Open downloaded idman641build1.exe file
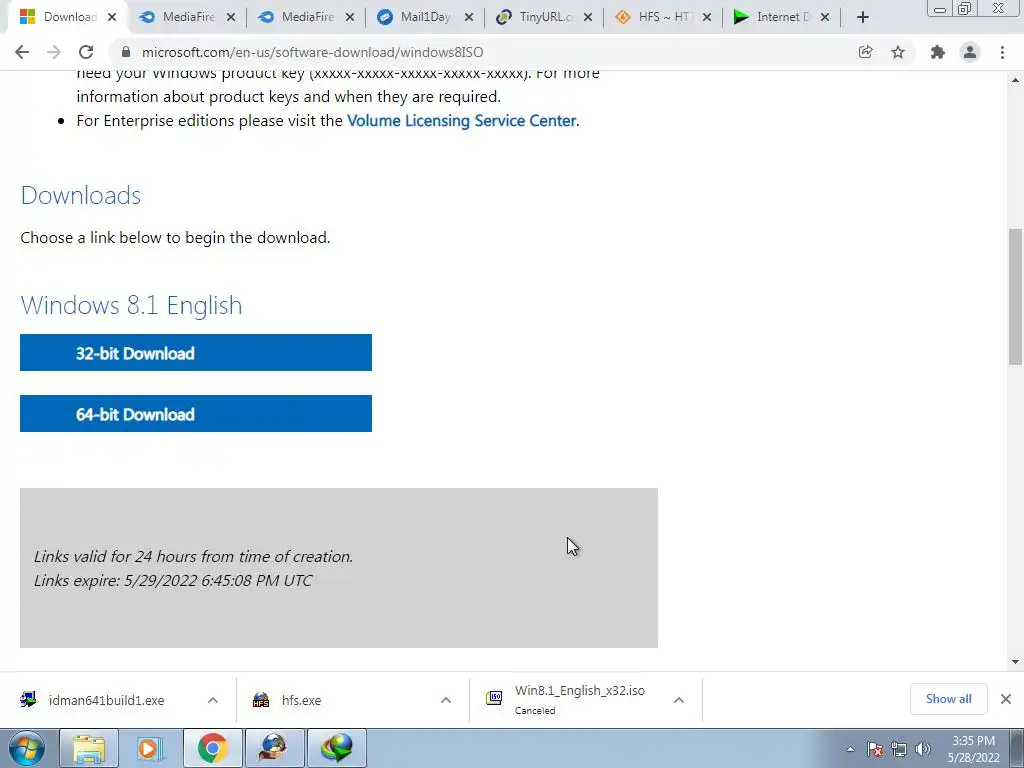Screen dimensions: 1024x768 [x=106, y=700]
